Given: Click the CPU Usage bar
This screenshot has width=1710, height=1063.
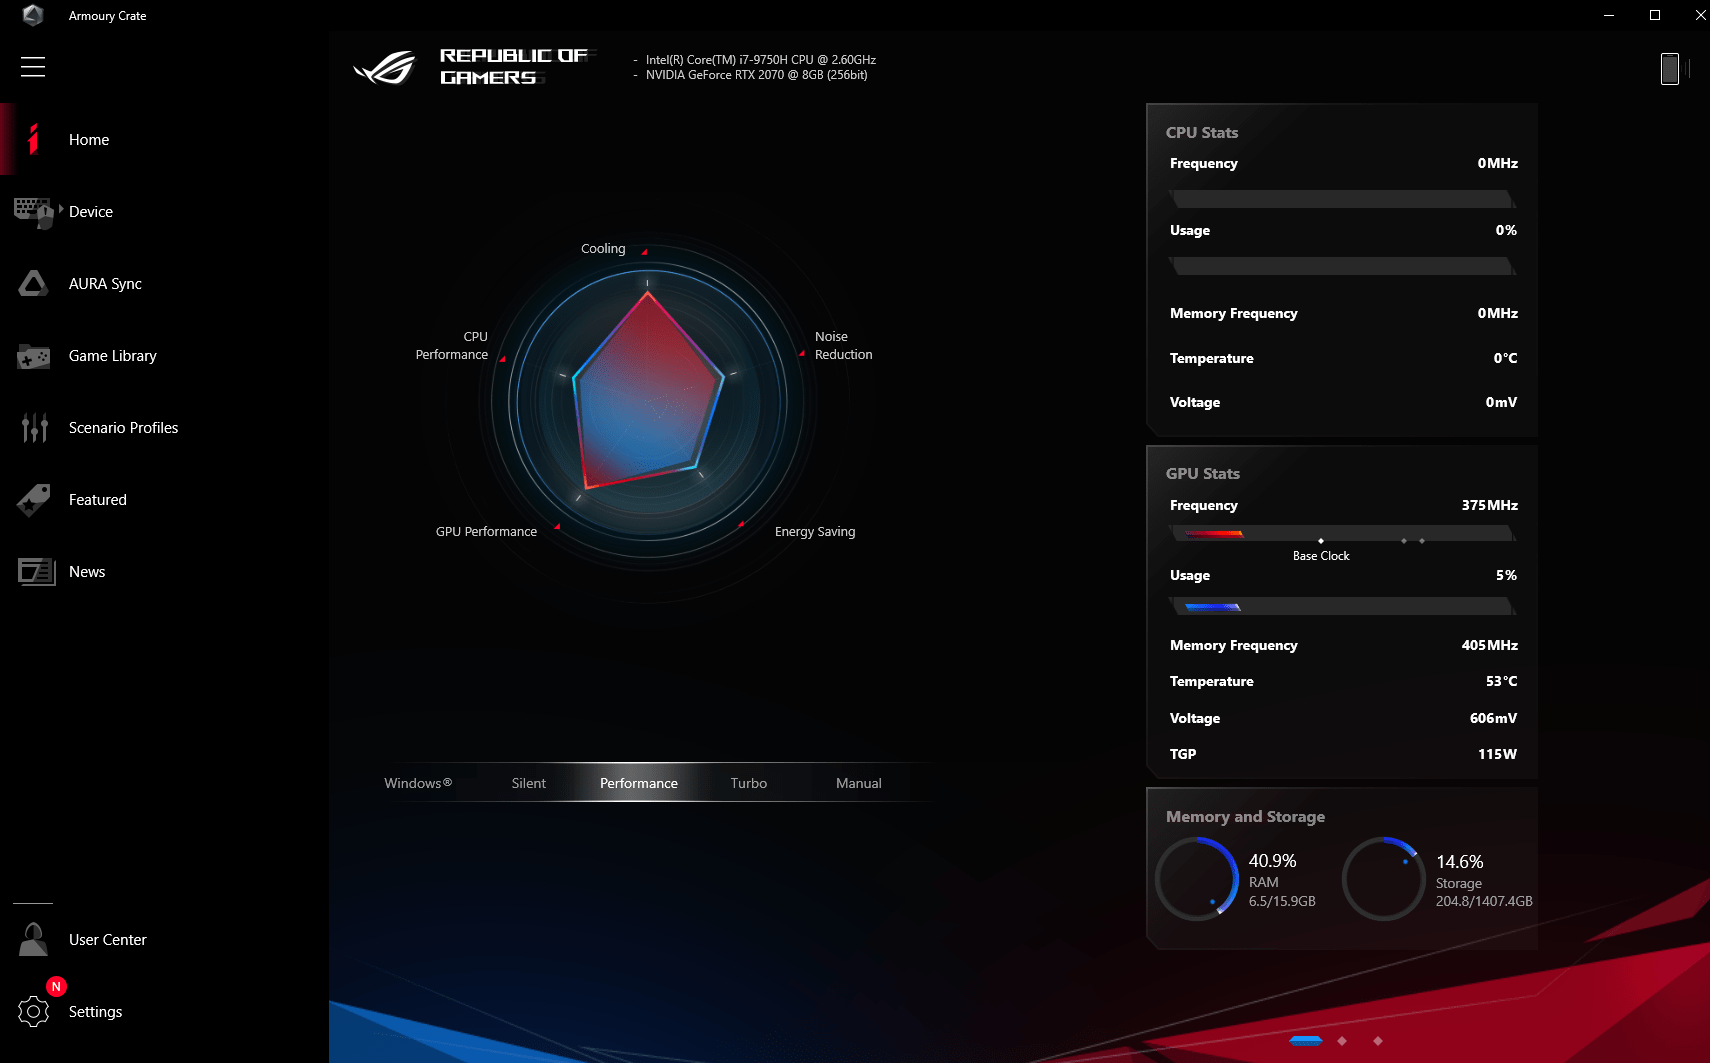Looking at the screenshot, I should 1342,266.
